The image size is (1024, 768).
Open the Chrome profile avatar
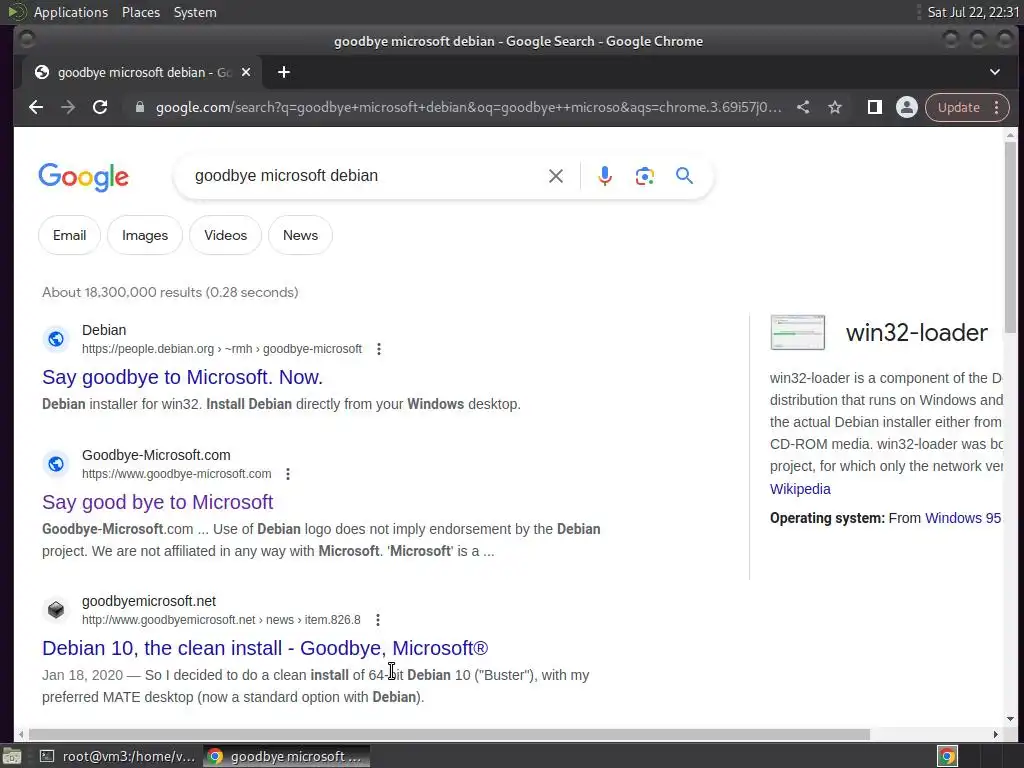906,107
